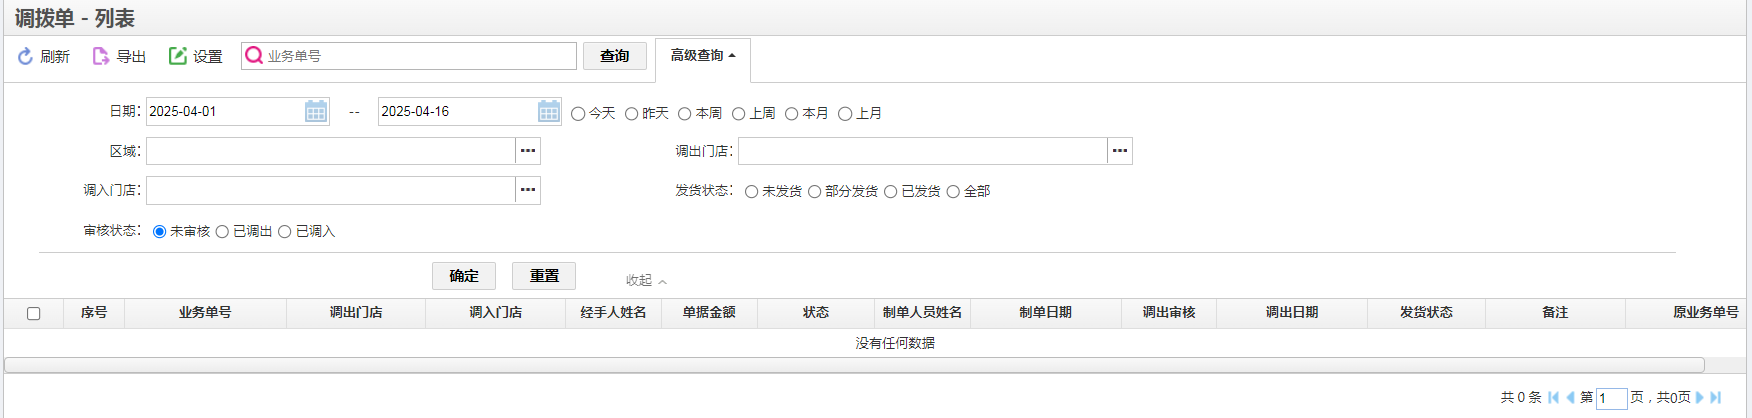The height and width of the screenshot is (418, 1752).
Task: Open the 区域 selector ellipsis button
Action: [528, 151]
